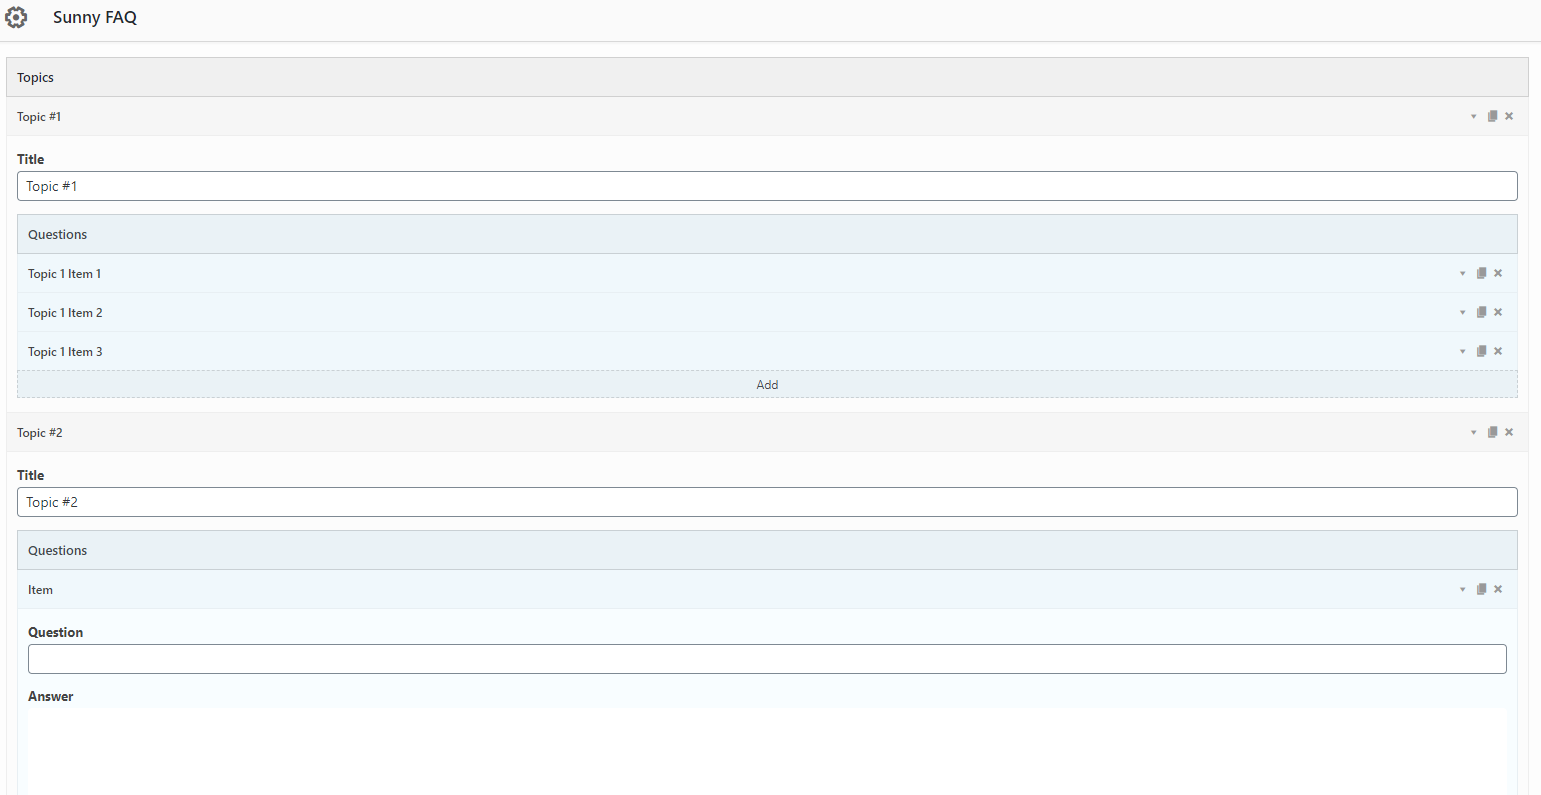1541x795 pixels.
Task: Collapse the Item entry with its caret
Action: [x=1462, y=589]
